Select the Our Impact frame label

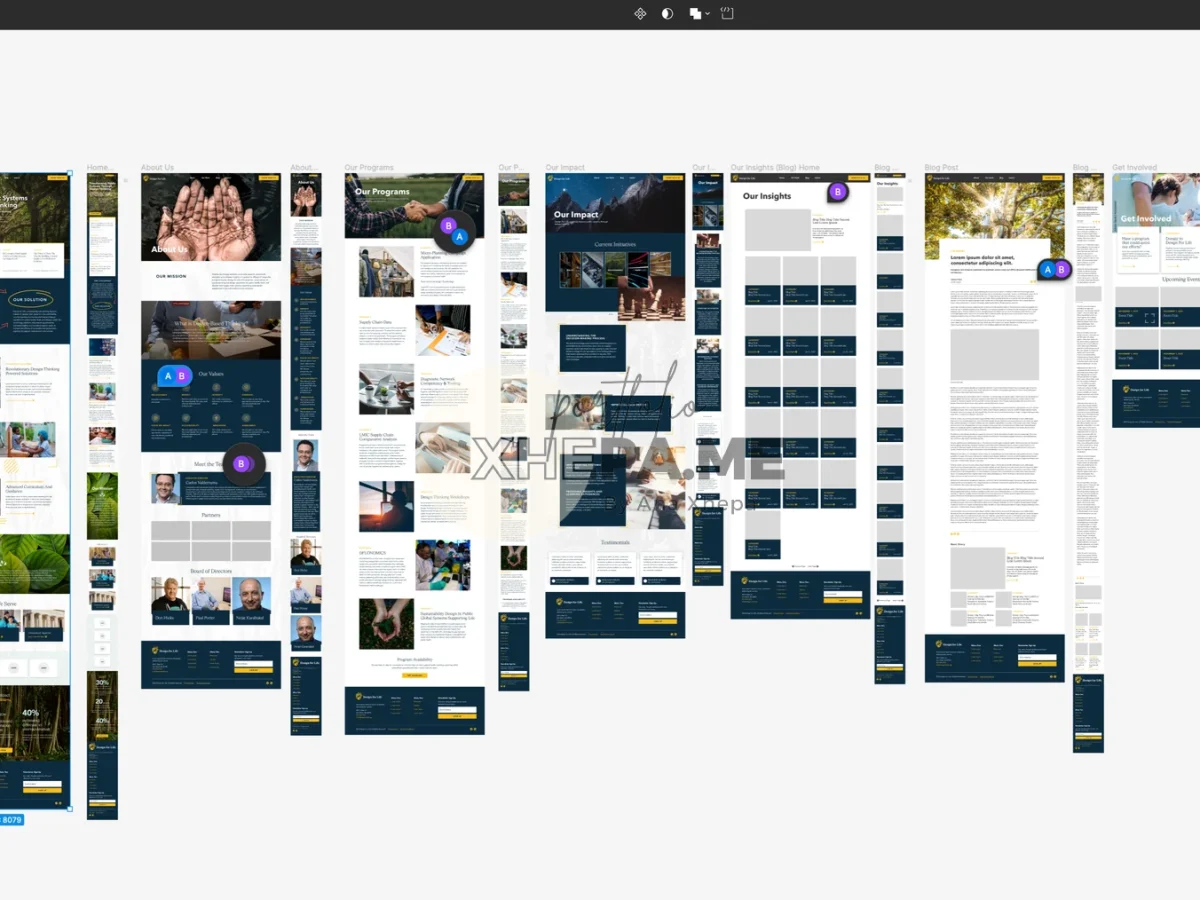(x=566, y=168)
